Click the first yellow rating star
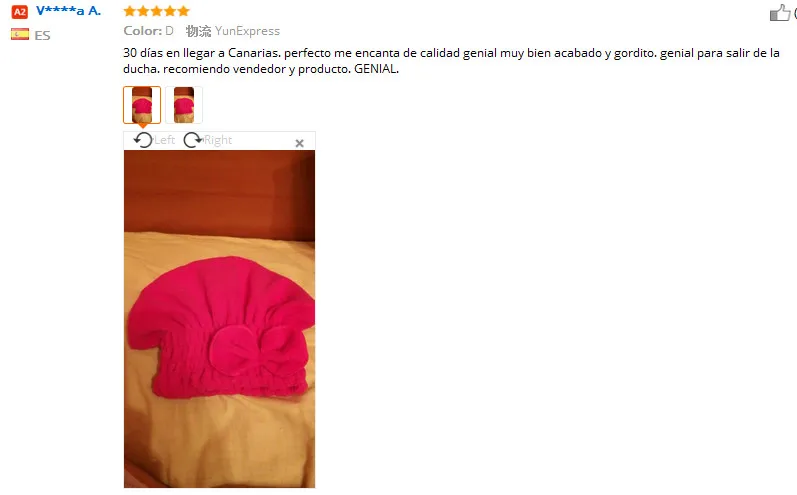Viewport: 797px width, 495px height. click(x=130, y=11)
